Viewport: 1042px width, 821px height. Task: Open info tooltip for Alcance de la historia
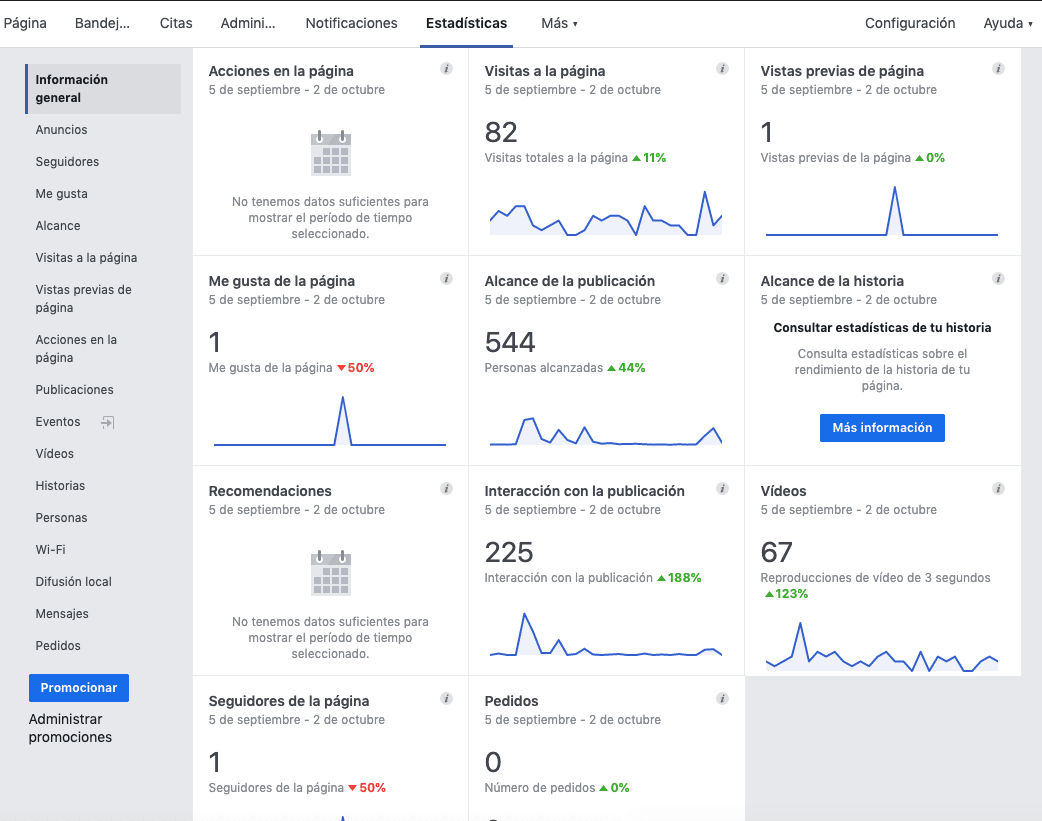coord(997,279)
